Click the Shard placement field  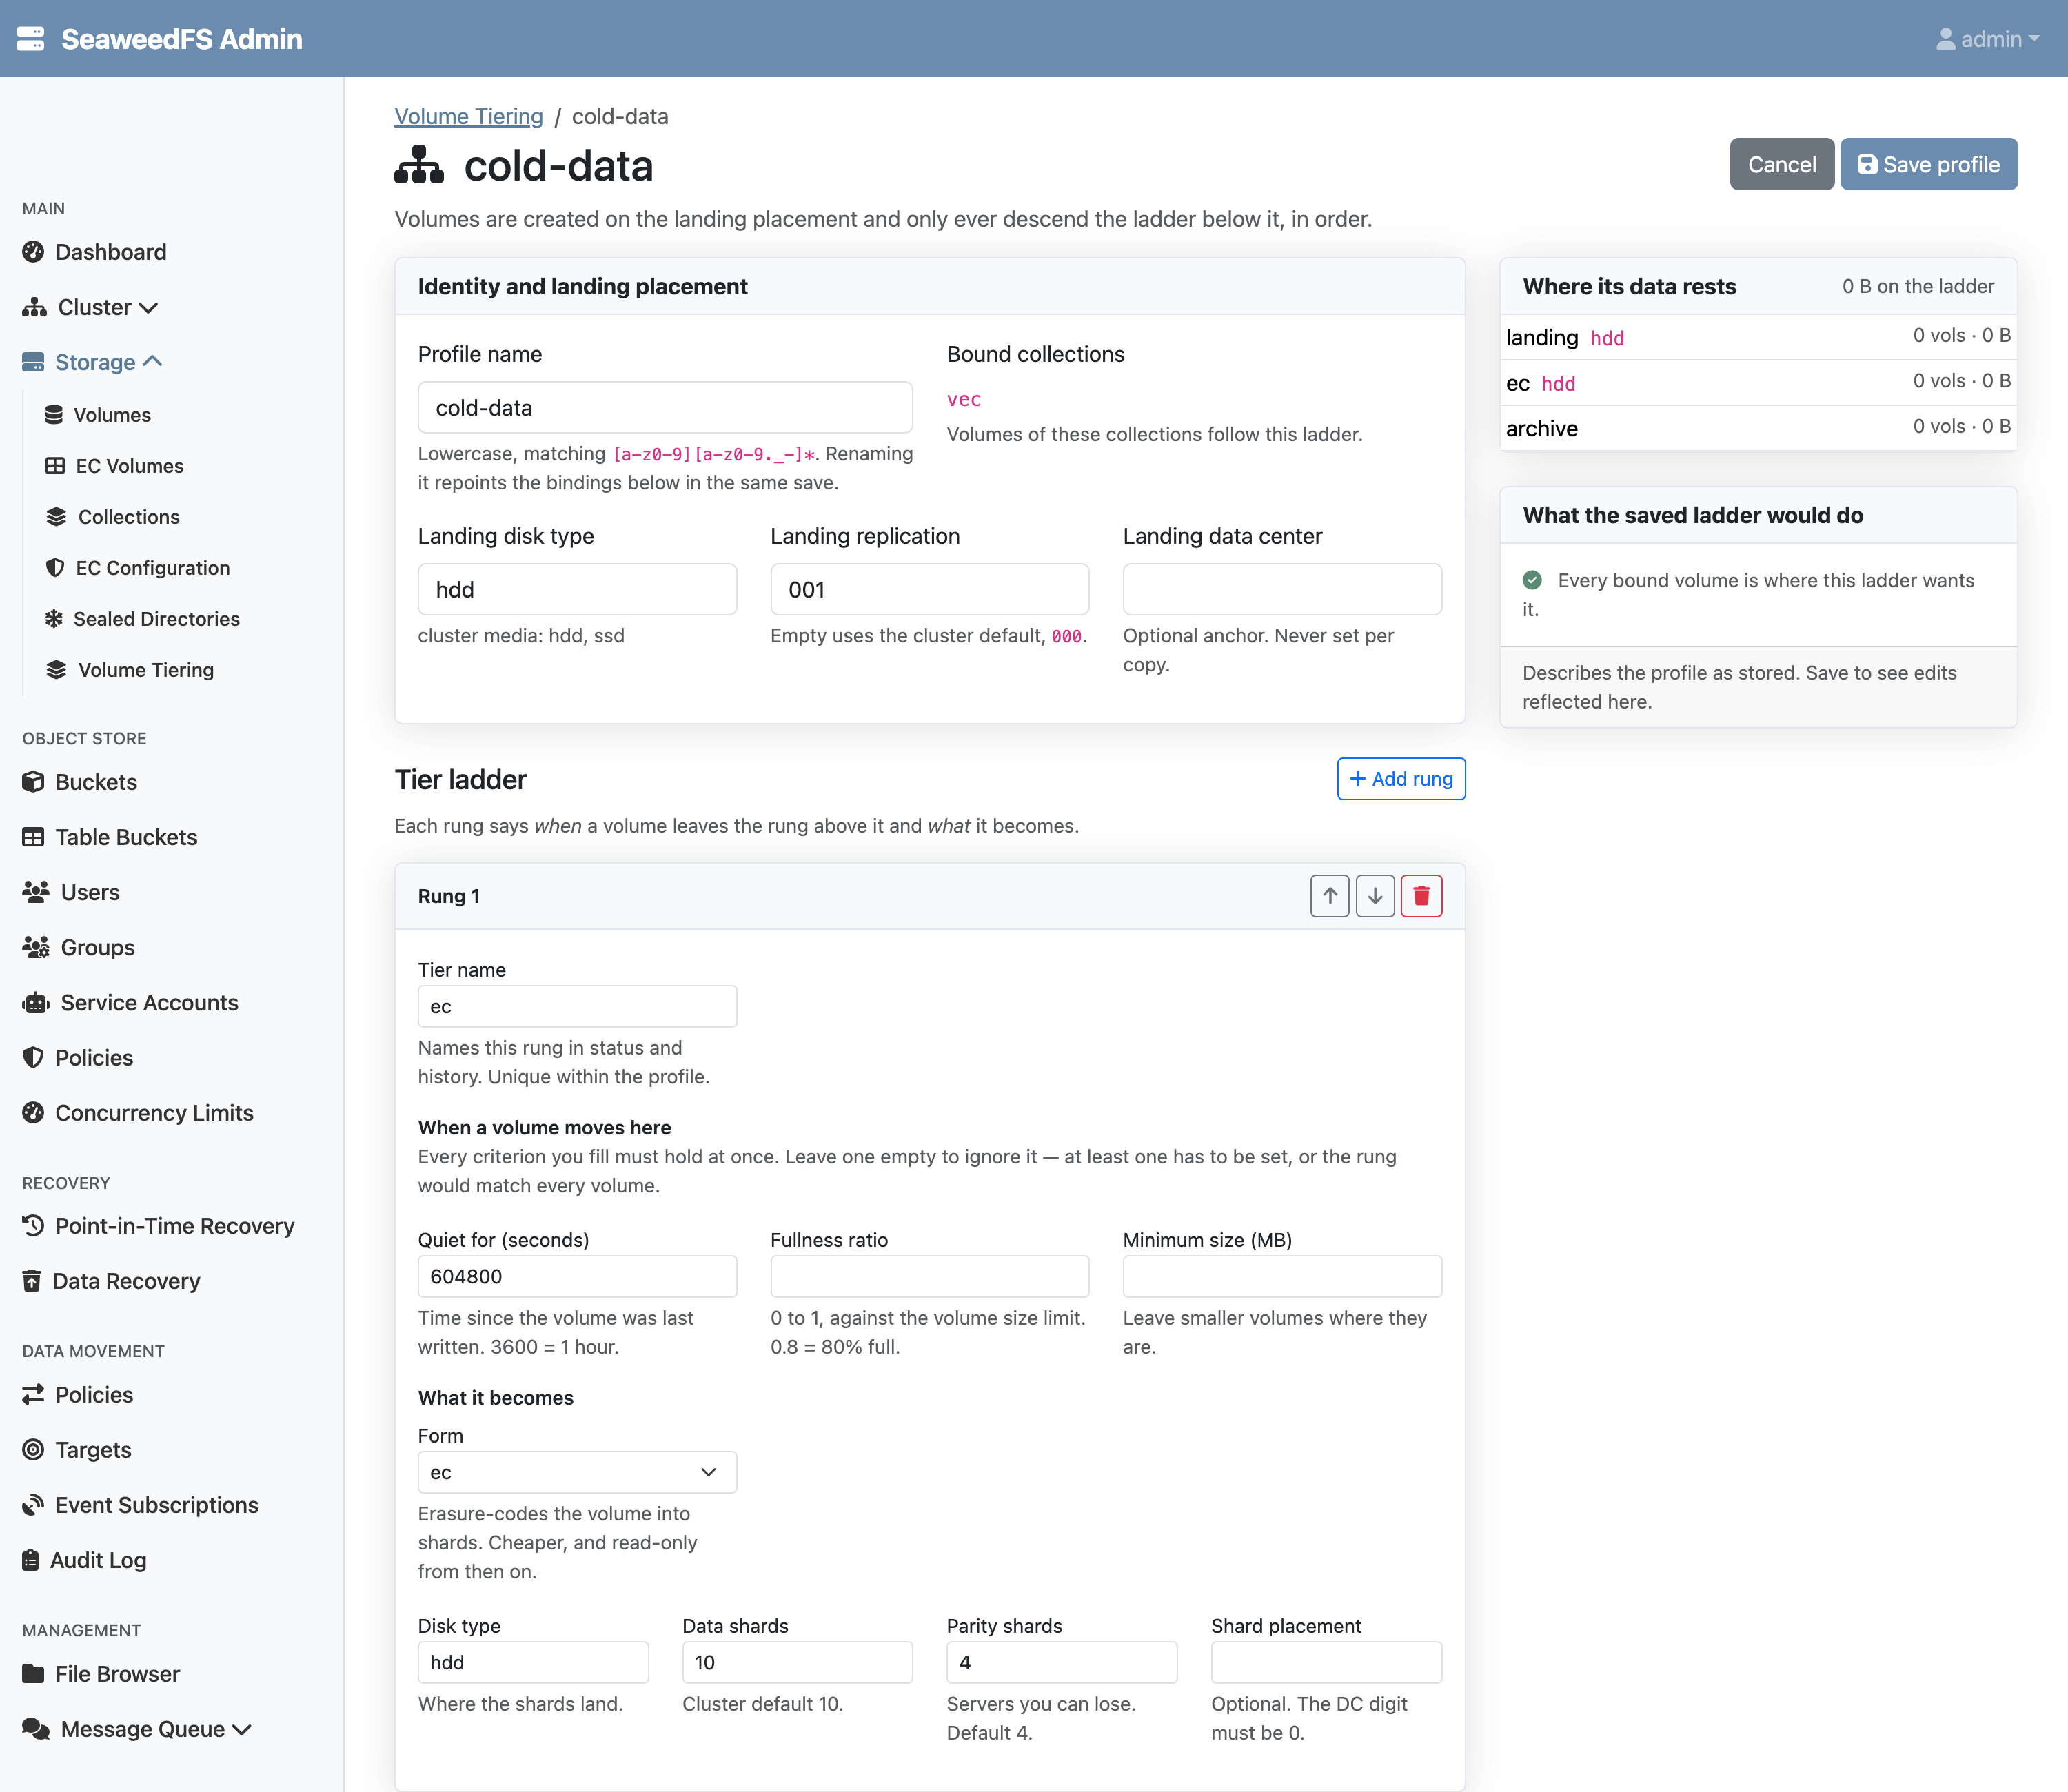point(1326,1662)
